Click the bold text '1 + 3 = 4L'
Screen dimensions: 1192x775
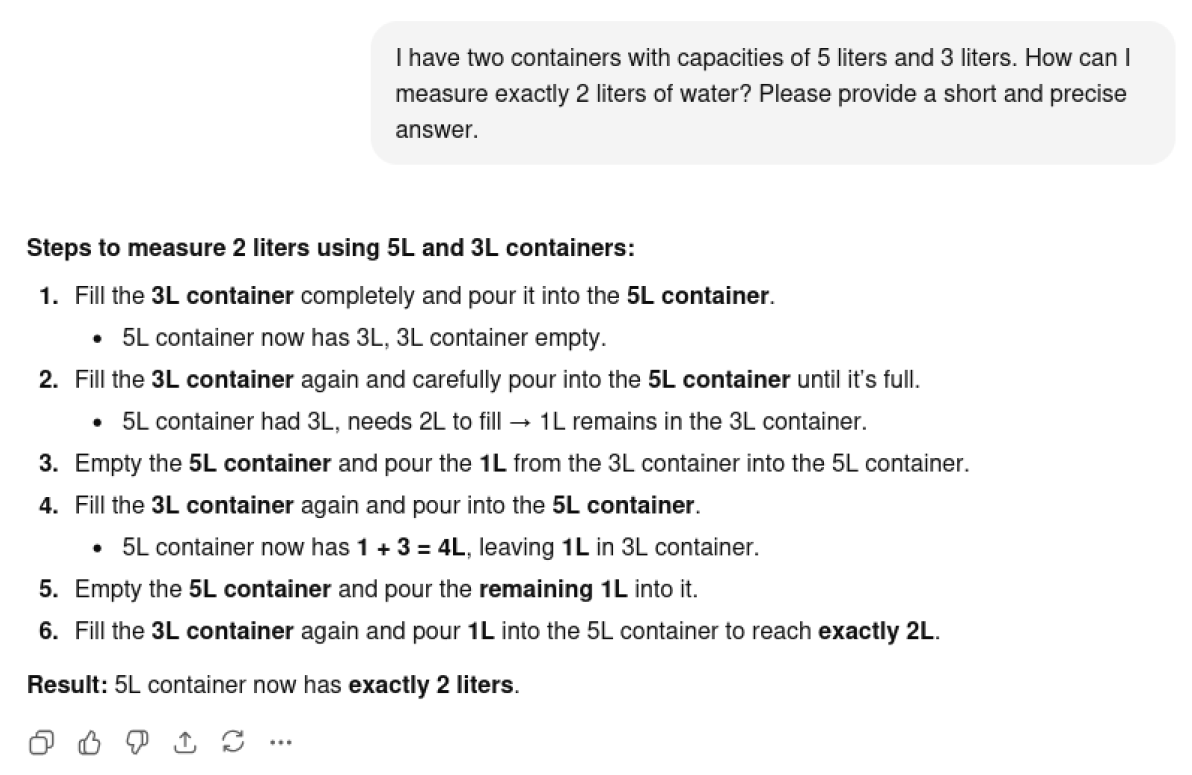pos(411,548)
